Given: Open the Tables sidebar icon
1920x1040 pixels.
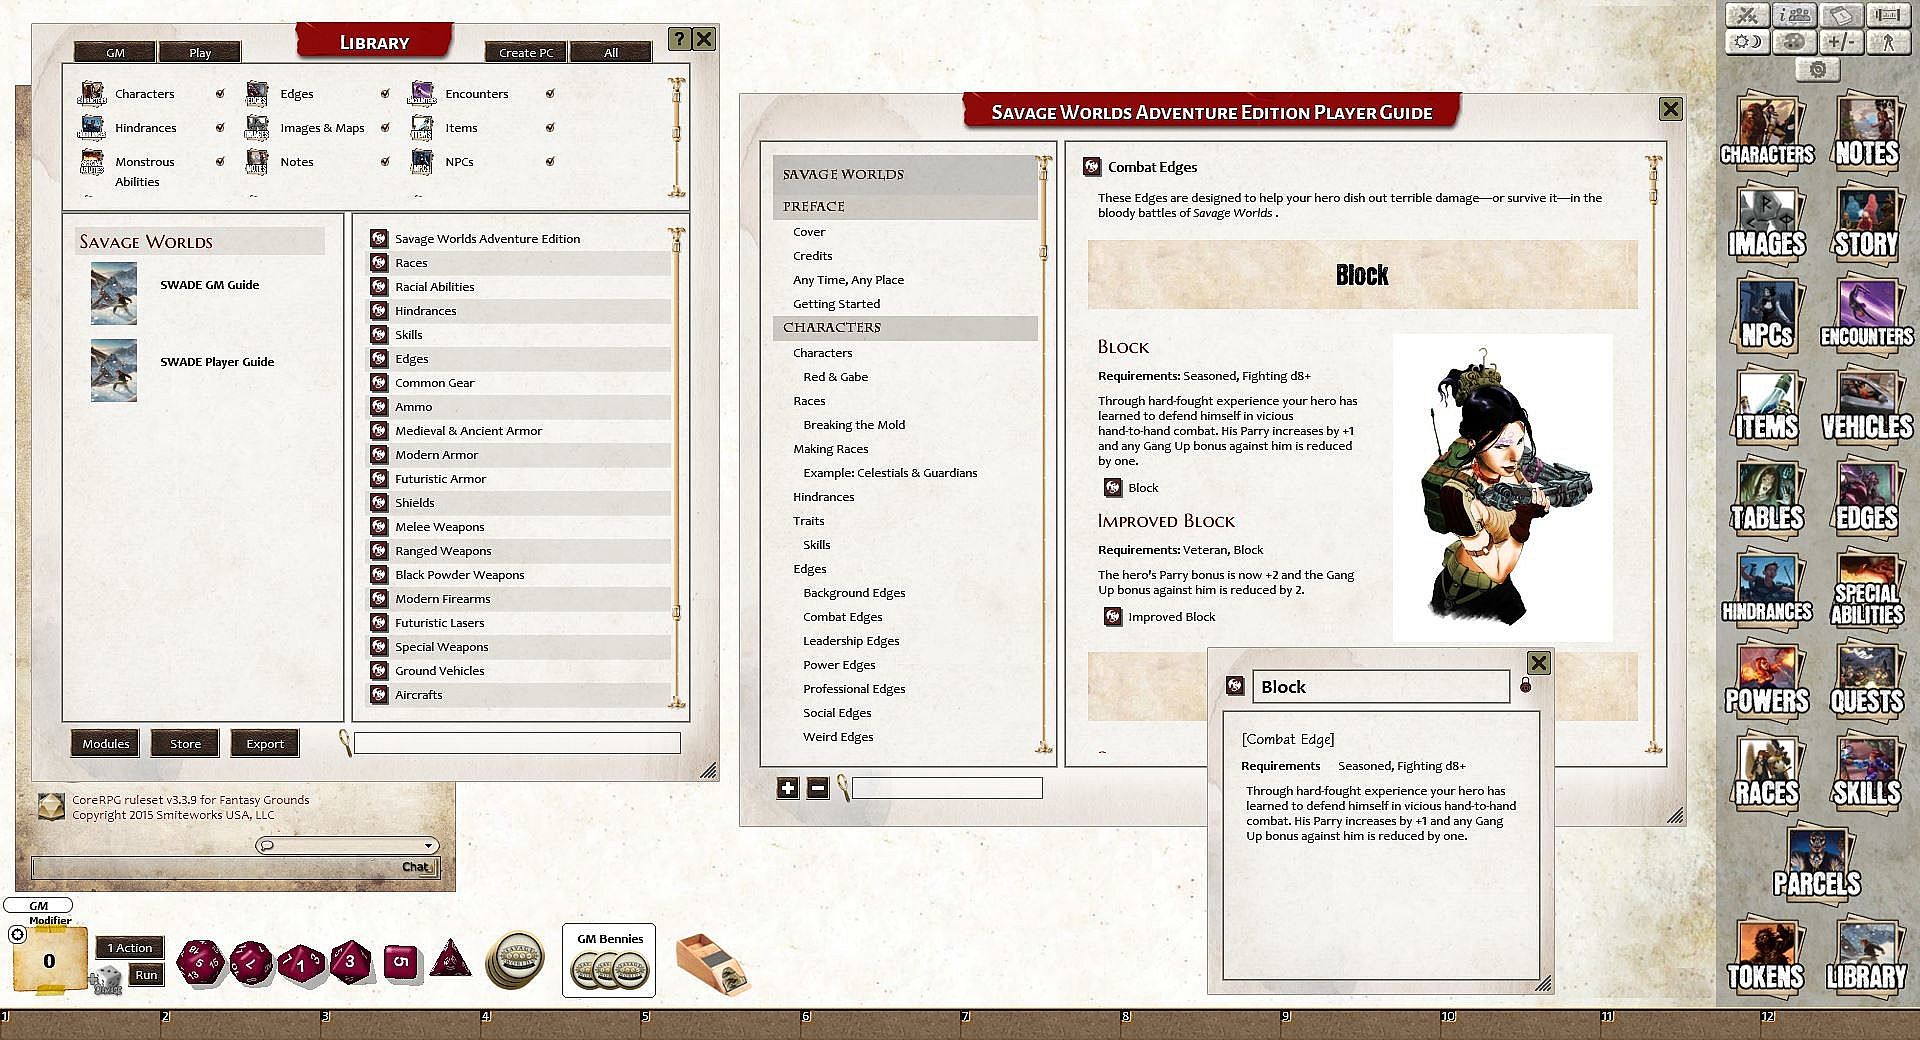Looking at the screenshot, I should [1767, 496].
